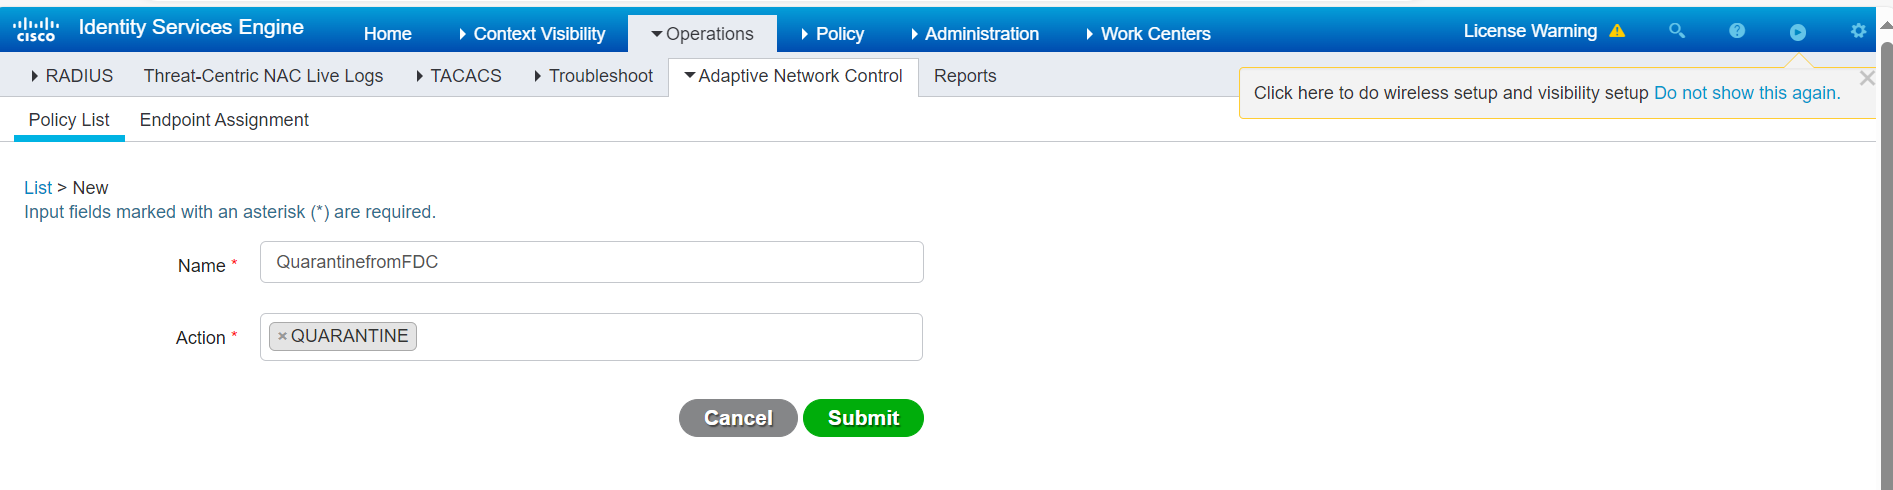Click the wireless setup play icon

pos(1797,32)
